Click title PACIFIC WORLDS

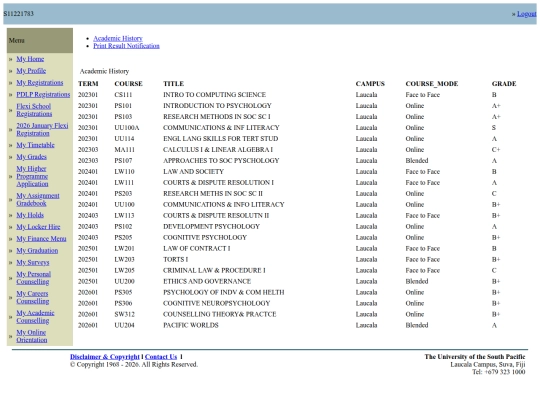coord(191,325)
